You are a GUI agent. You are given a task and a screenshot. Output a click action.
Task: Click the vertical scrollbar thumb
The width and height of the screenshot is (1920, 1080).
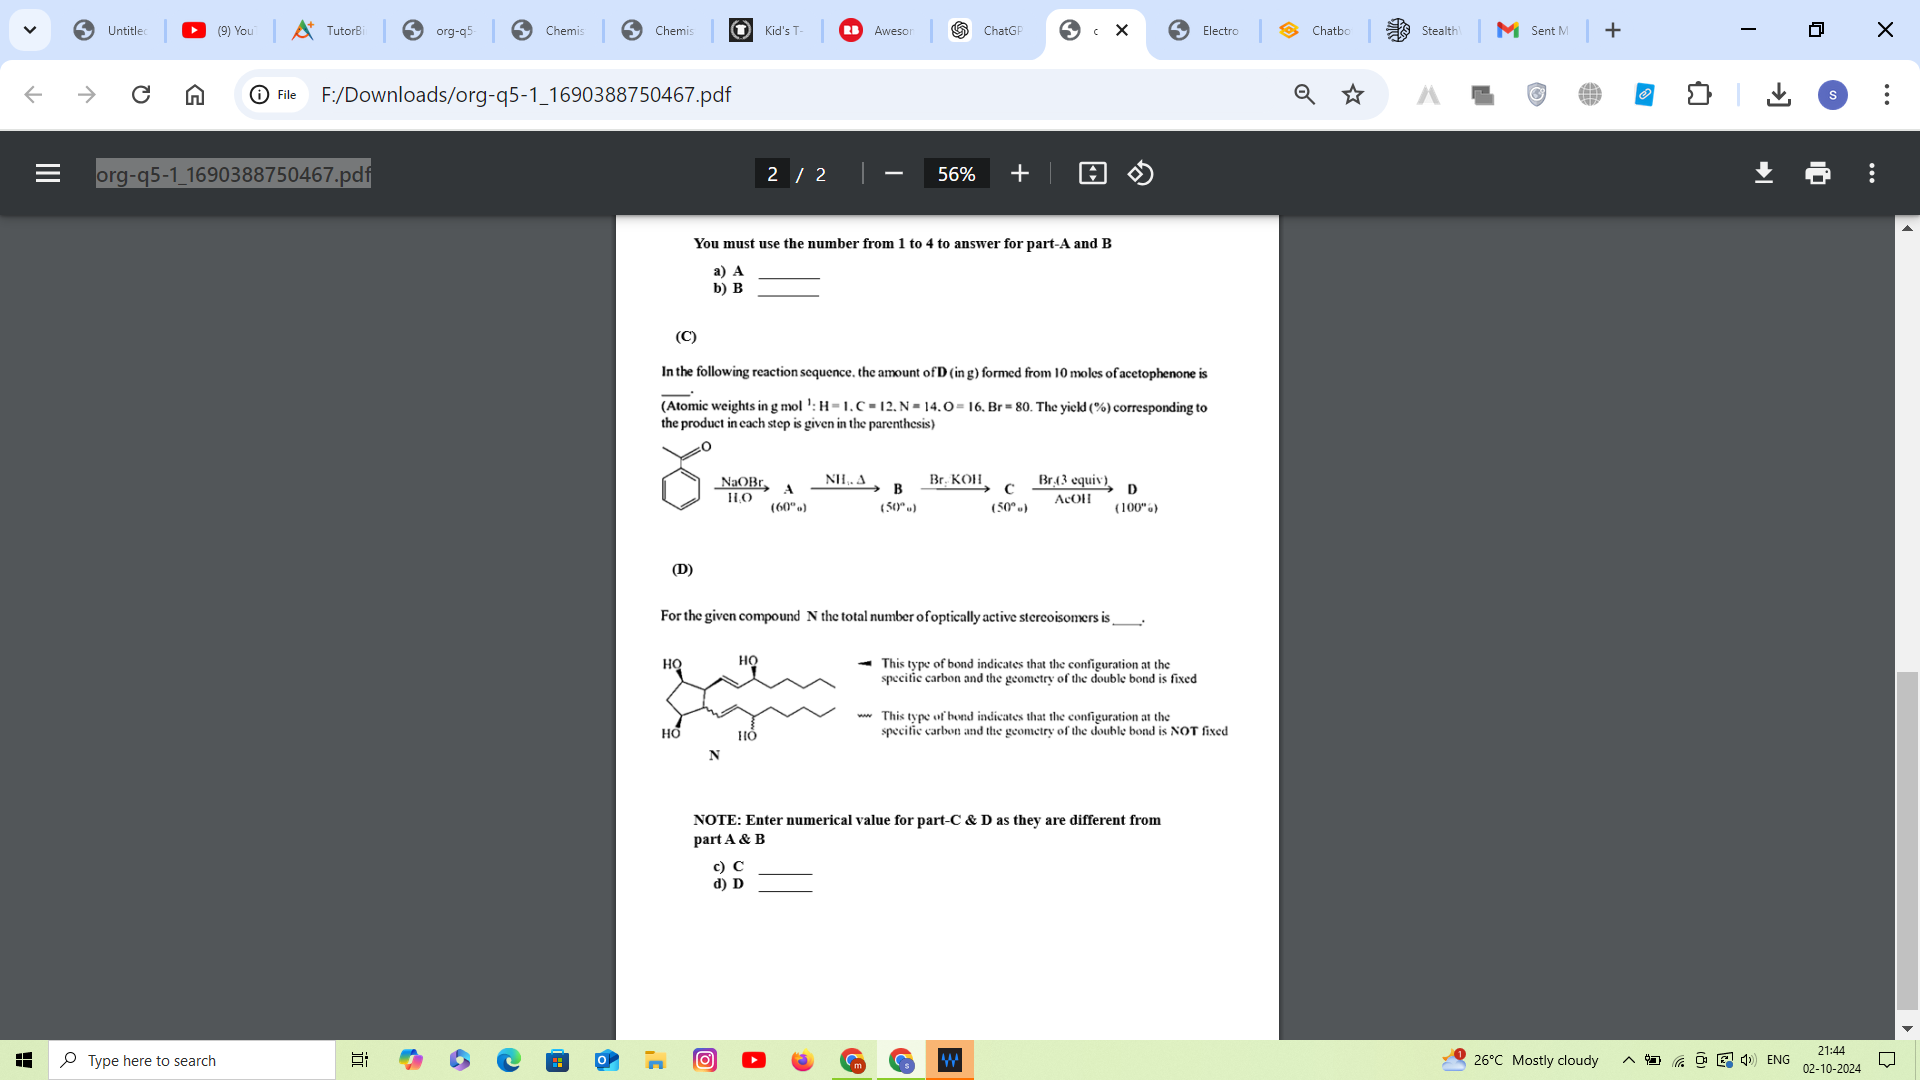(1907, 841)
